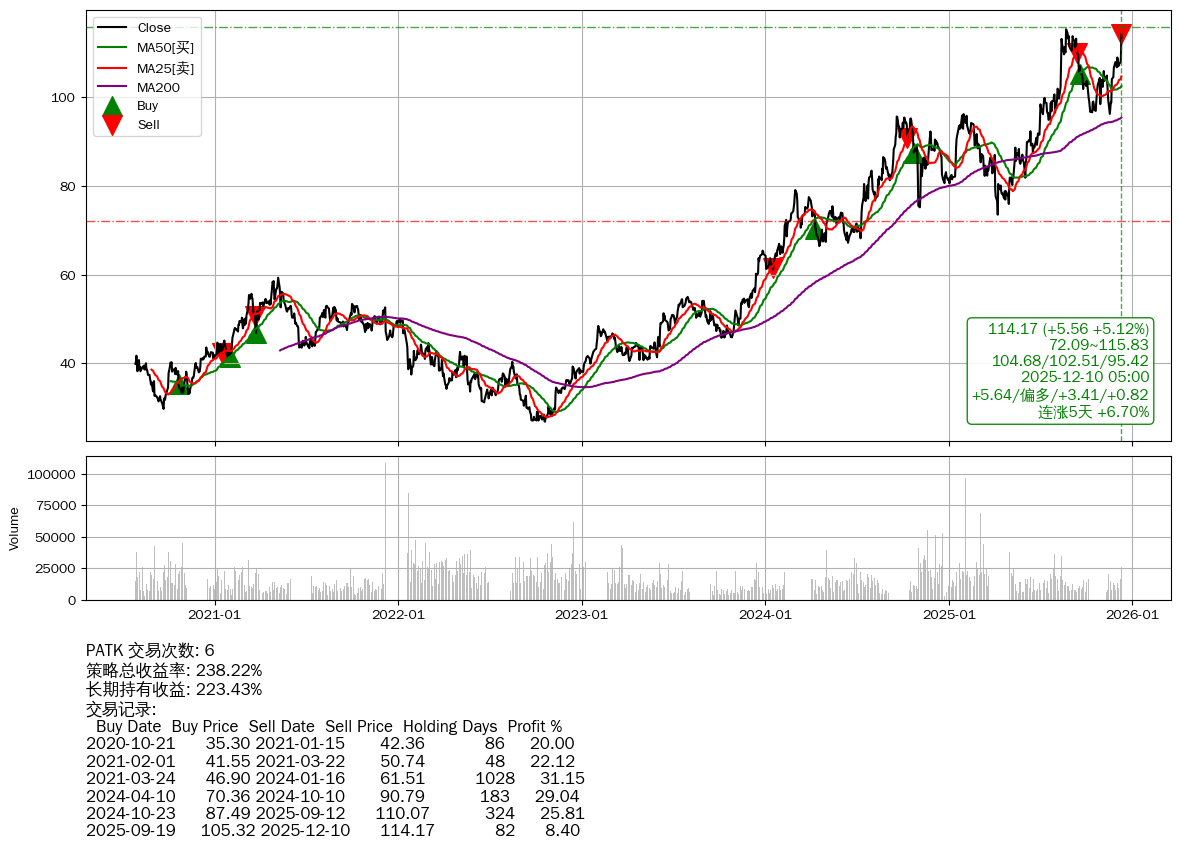Screen dimensions: 1180x849
Task: Click the buy marker at April 2024
Action: tap(815, 229)
